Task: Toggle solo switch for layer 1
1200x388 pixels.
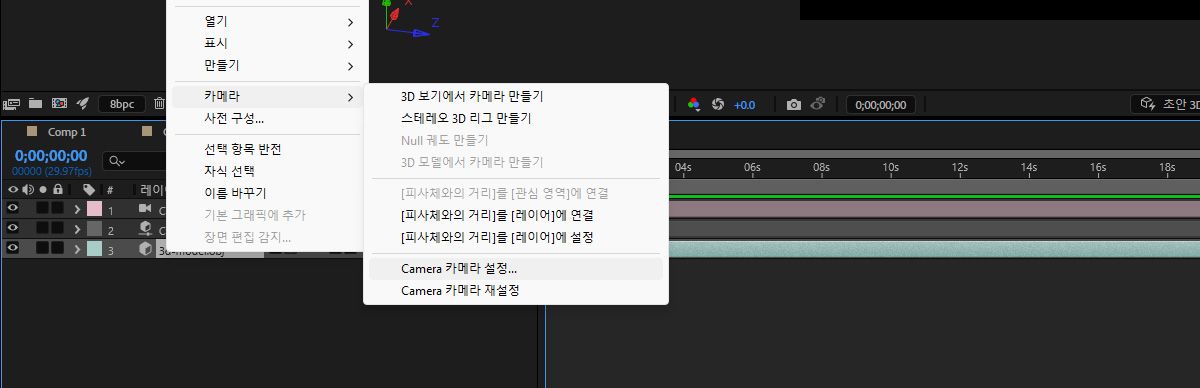Action: click(x=43, y=209)
